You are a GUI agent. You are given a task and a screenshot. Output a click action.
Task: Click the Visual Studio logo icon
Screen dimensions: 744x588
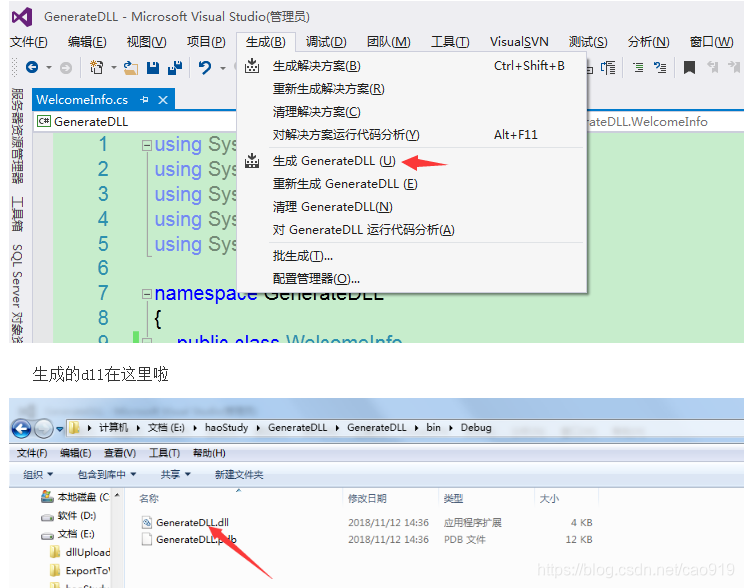22,17
